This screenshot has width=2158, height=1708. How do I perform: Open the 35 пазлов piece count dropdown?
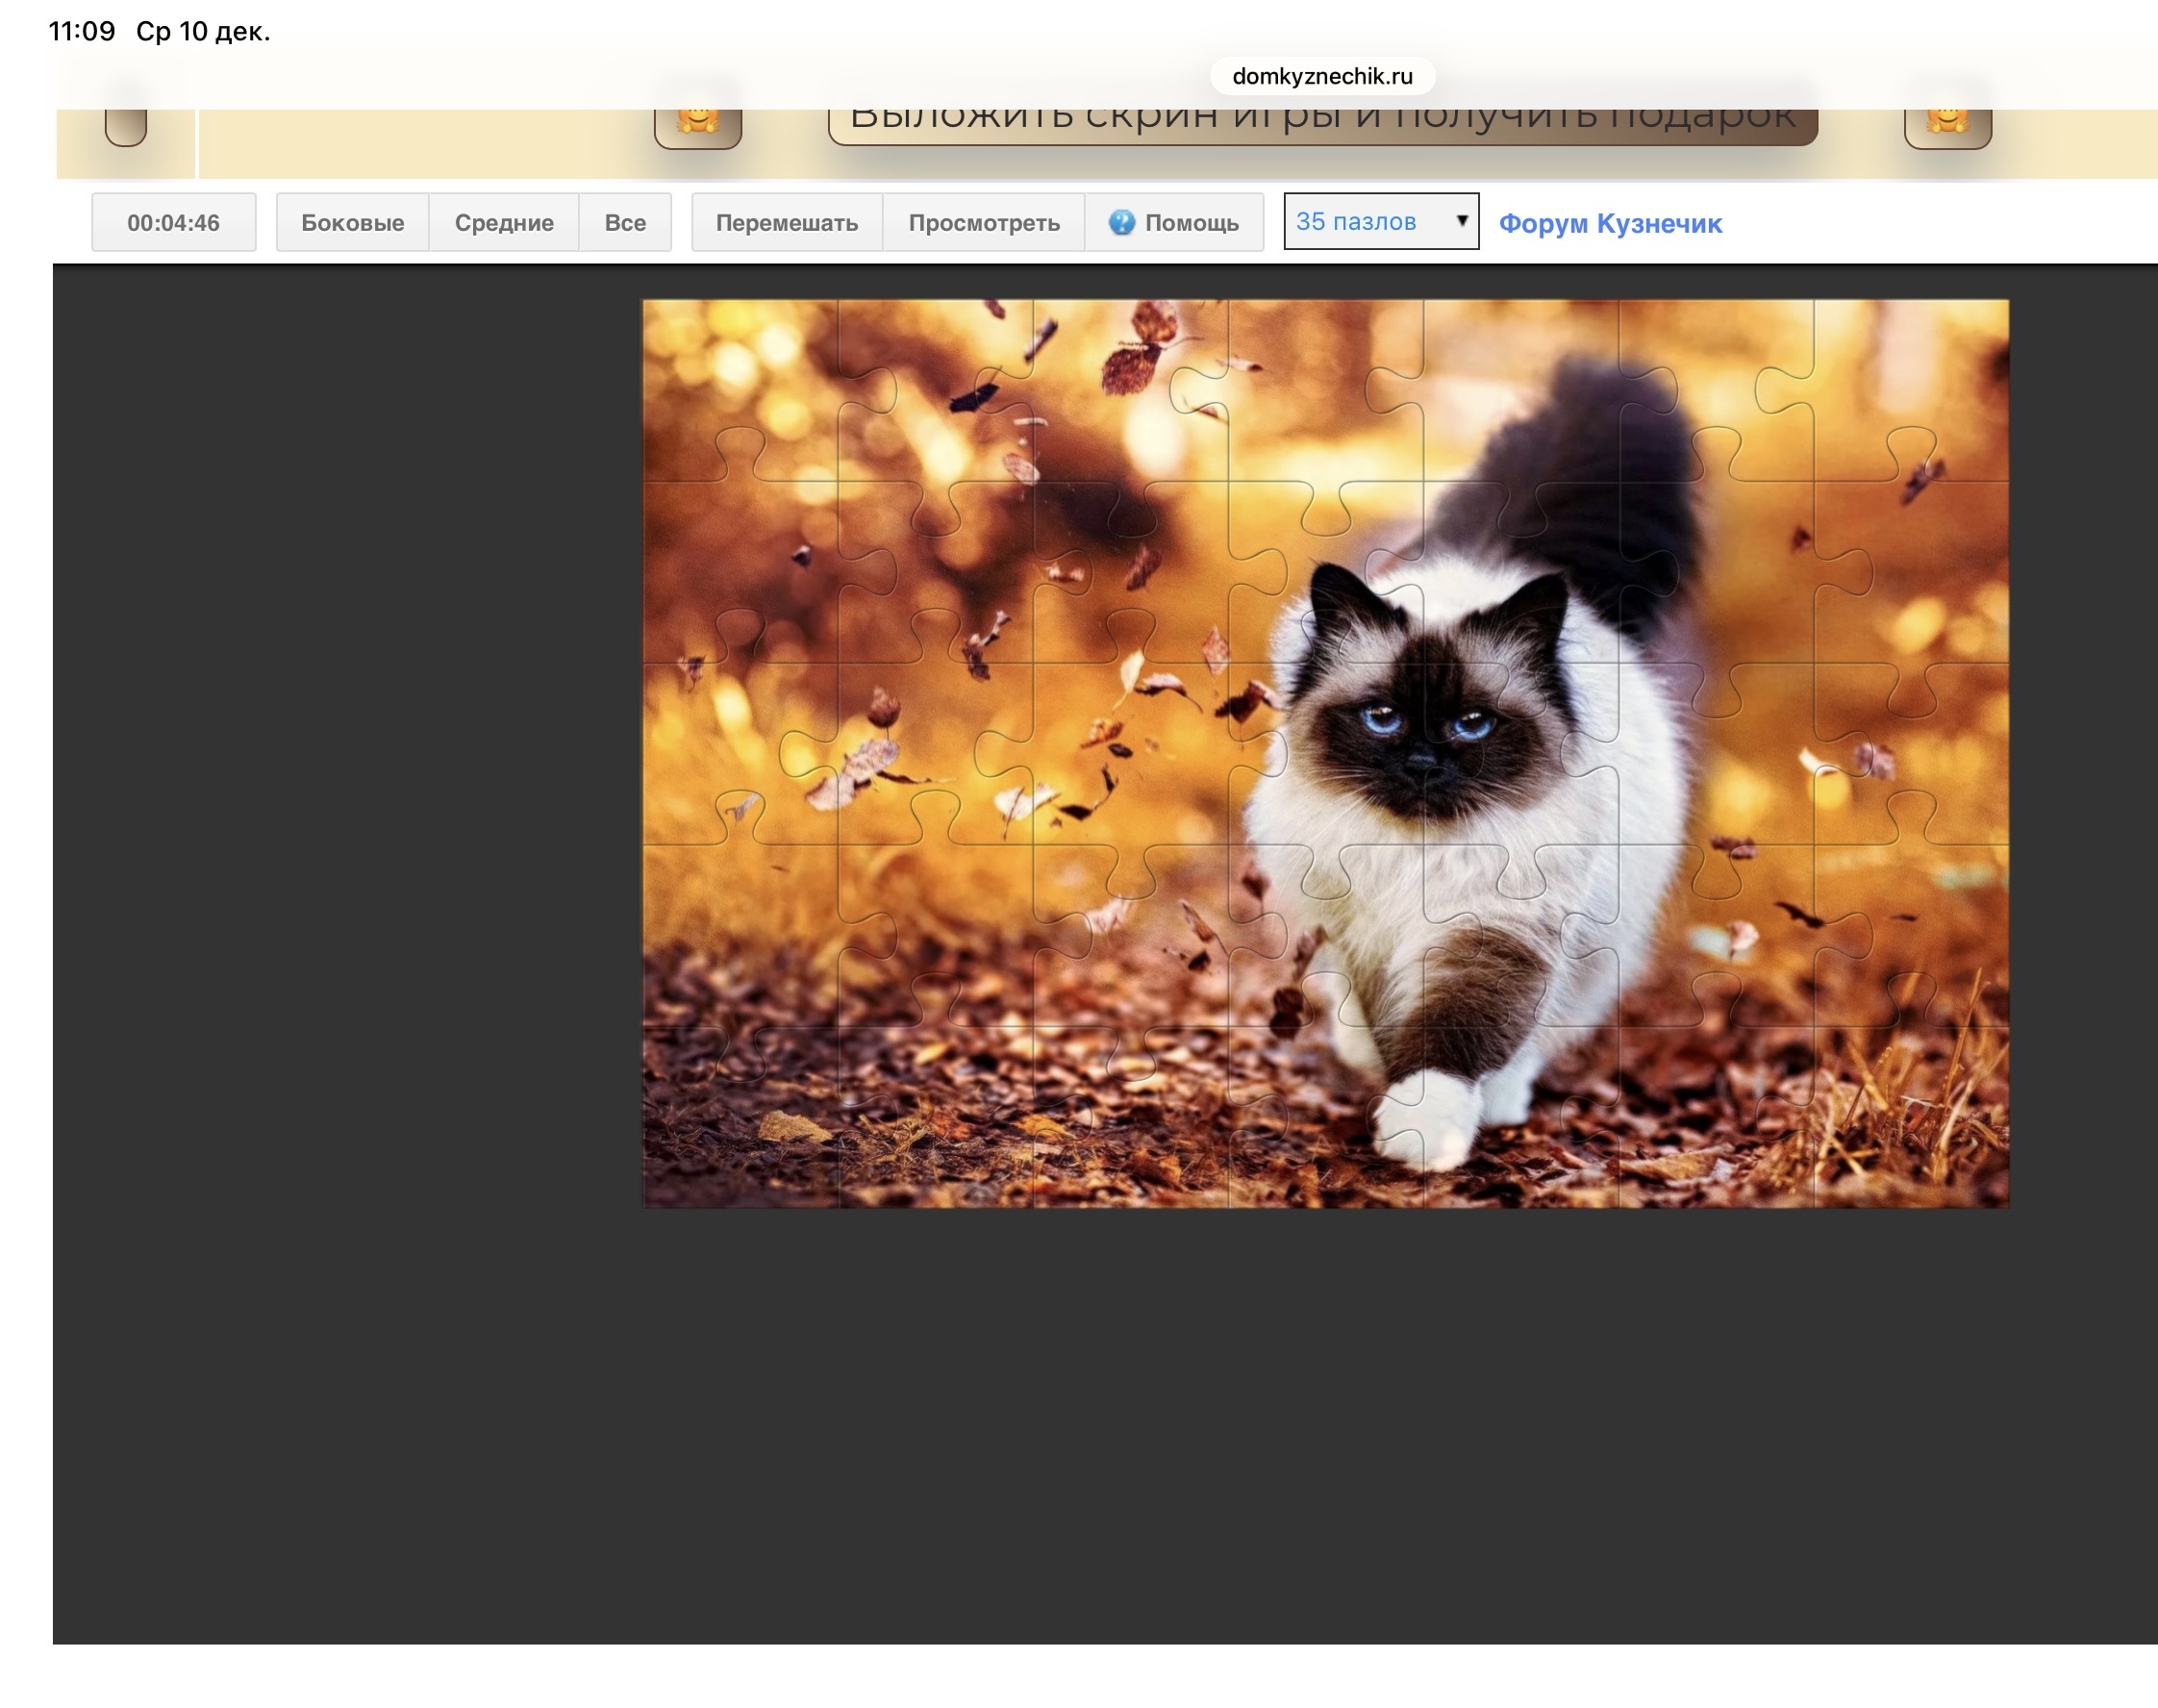tap(1368, 221)
